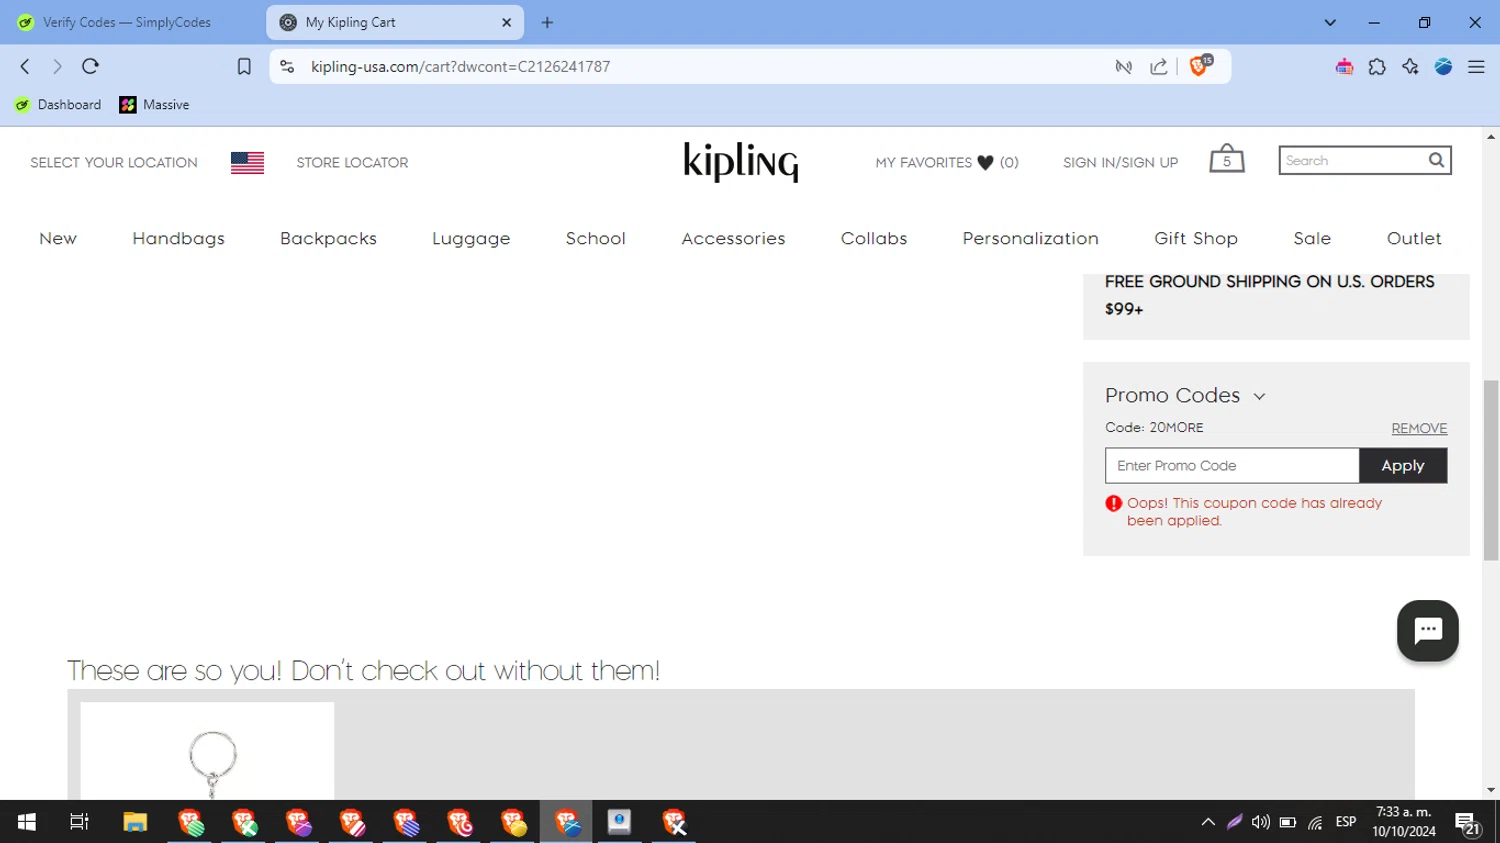Open Task View on the taskbar

click(79, 822)
